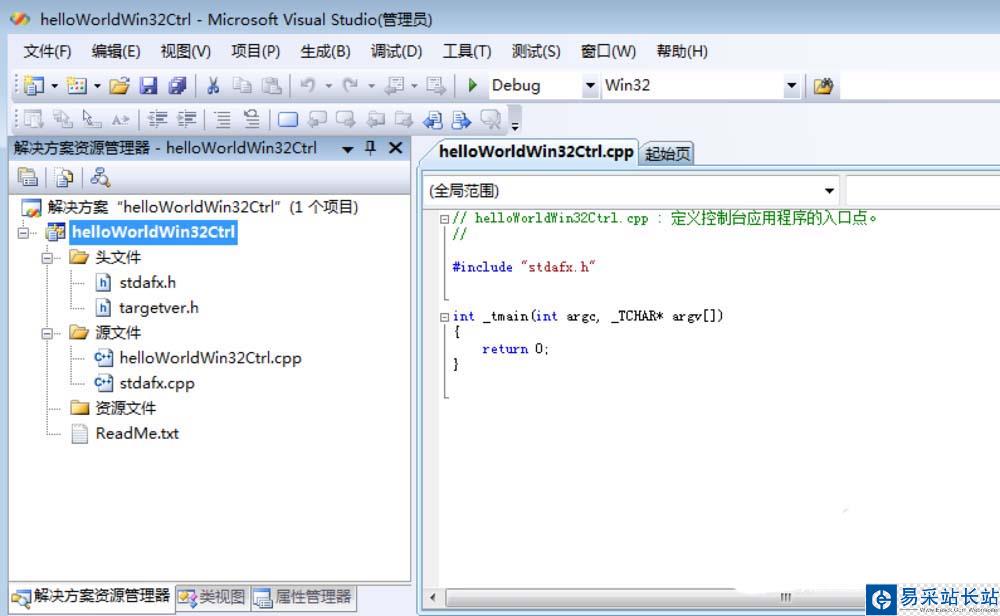
Task: Collapse the 头文件 folder node
Action: tap(47, 258)
